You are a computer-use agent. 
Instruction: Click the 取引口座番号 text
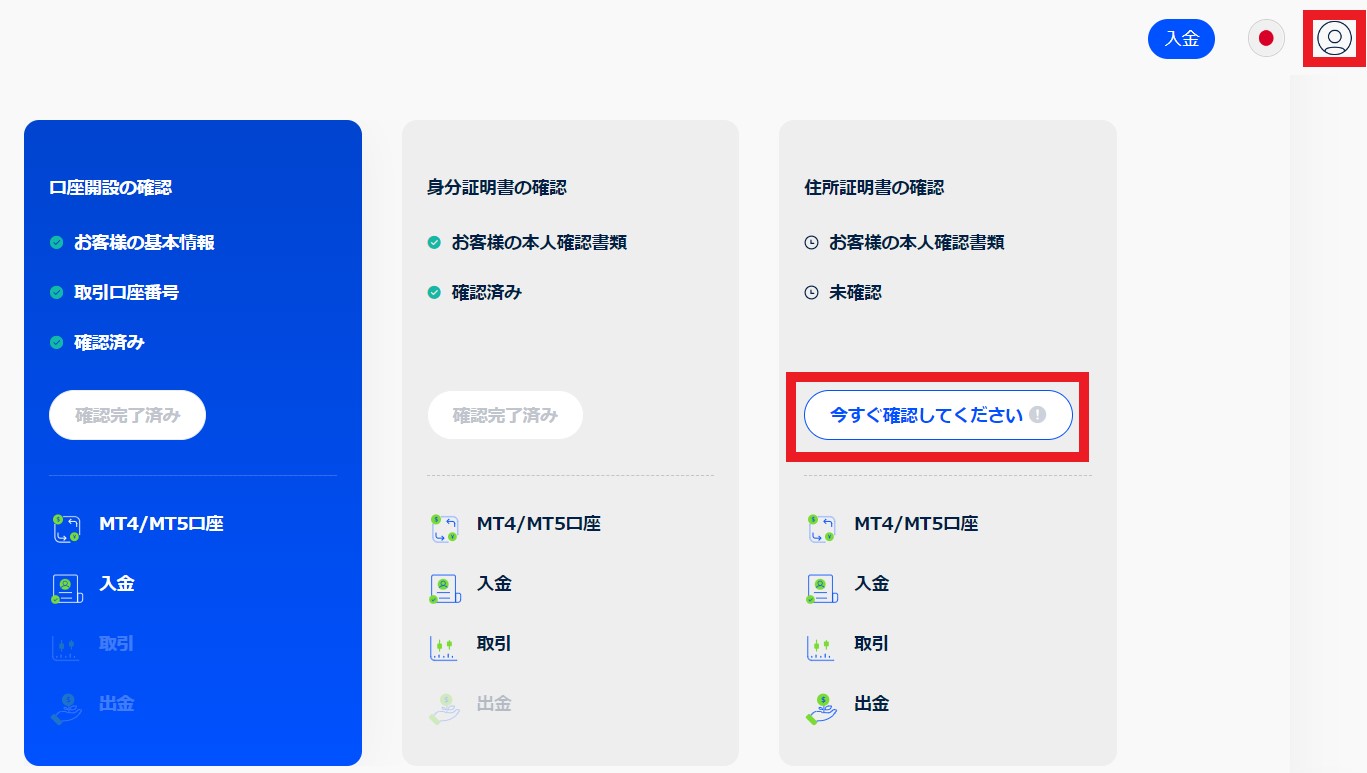coord(127,292)
